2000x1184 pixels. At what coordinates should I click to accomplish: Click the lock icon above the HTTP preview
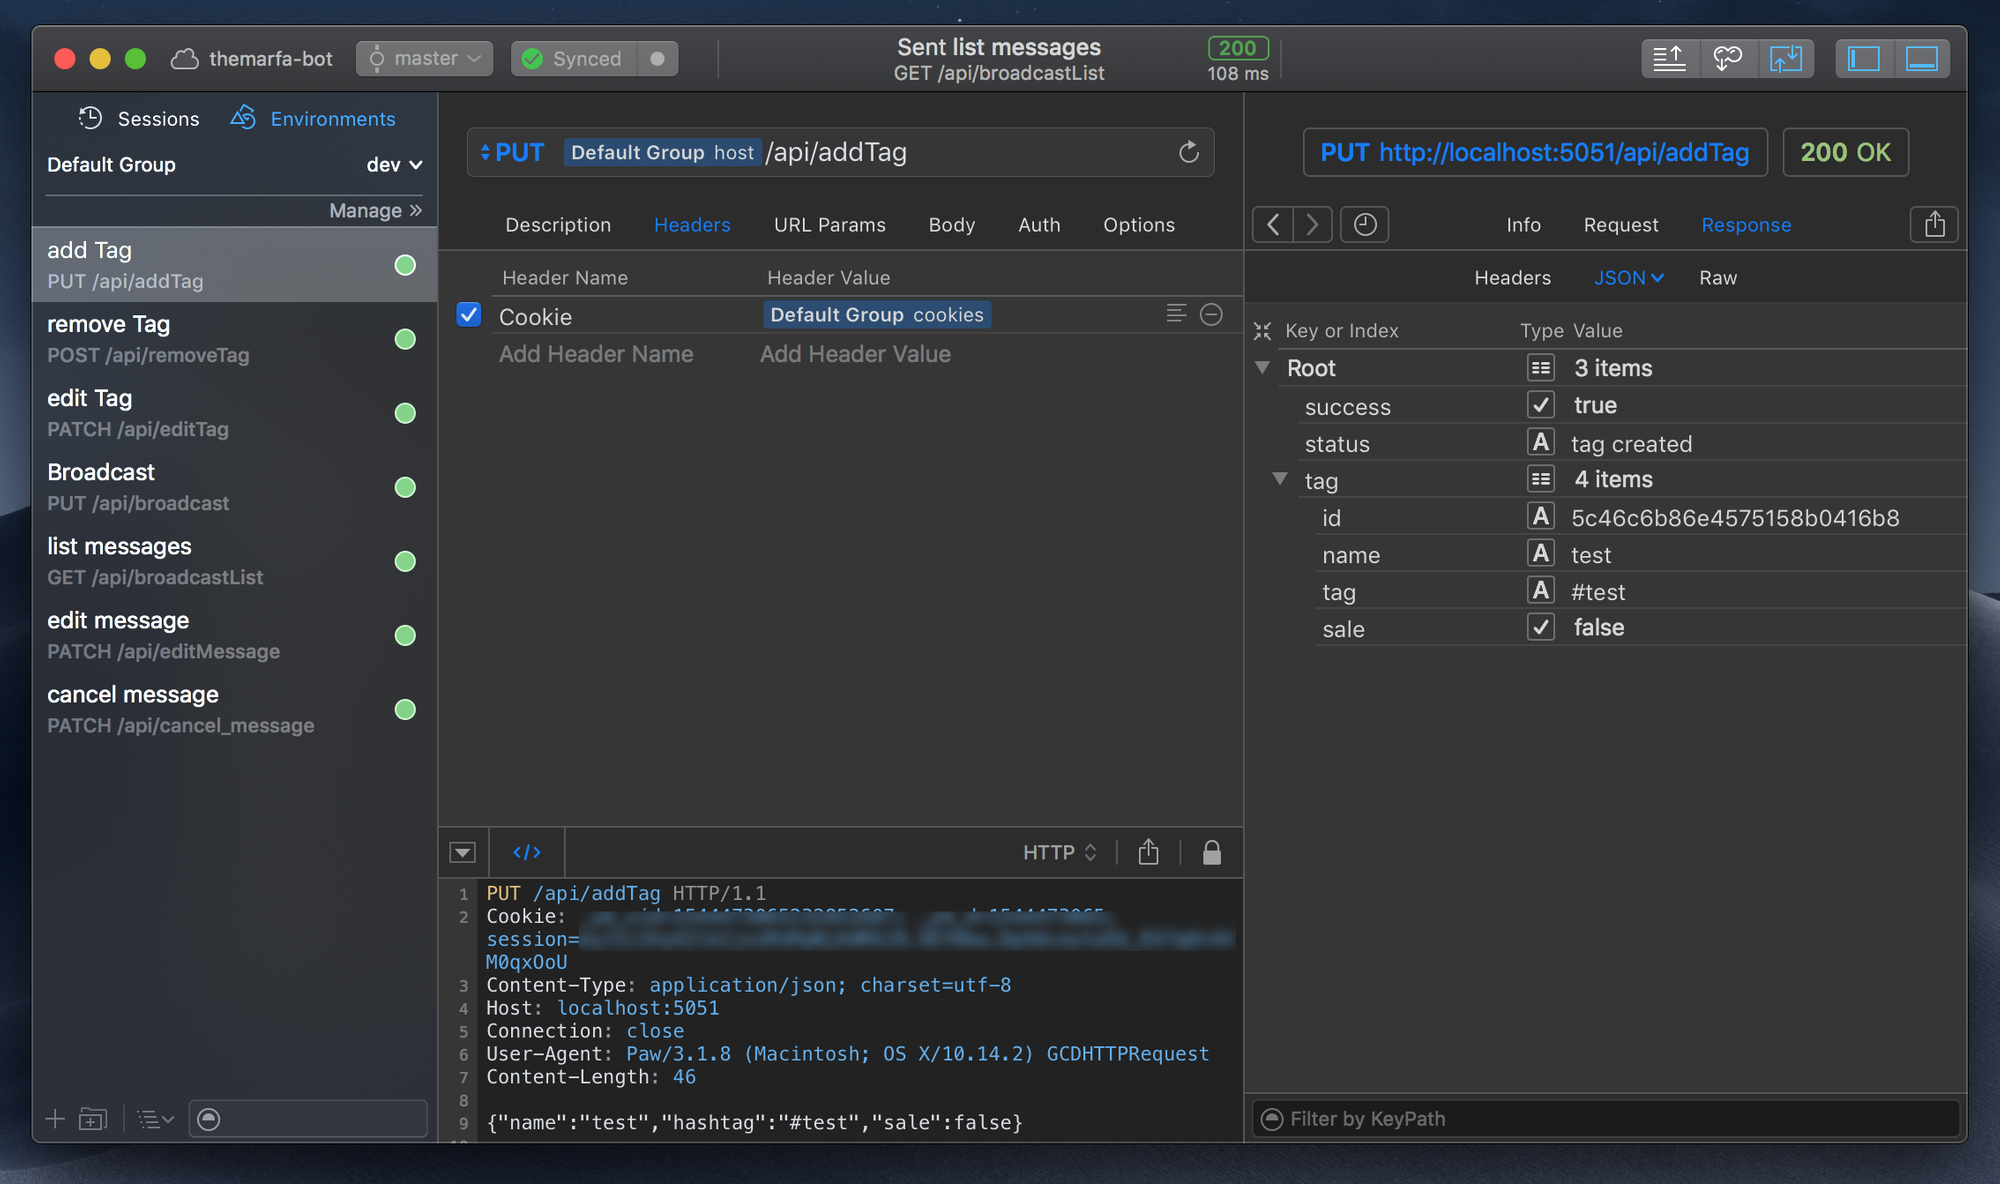[1211, 852]
